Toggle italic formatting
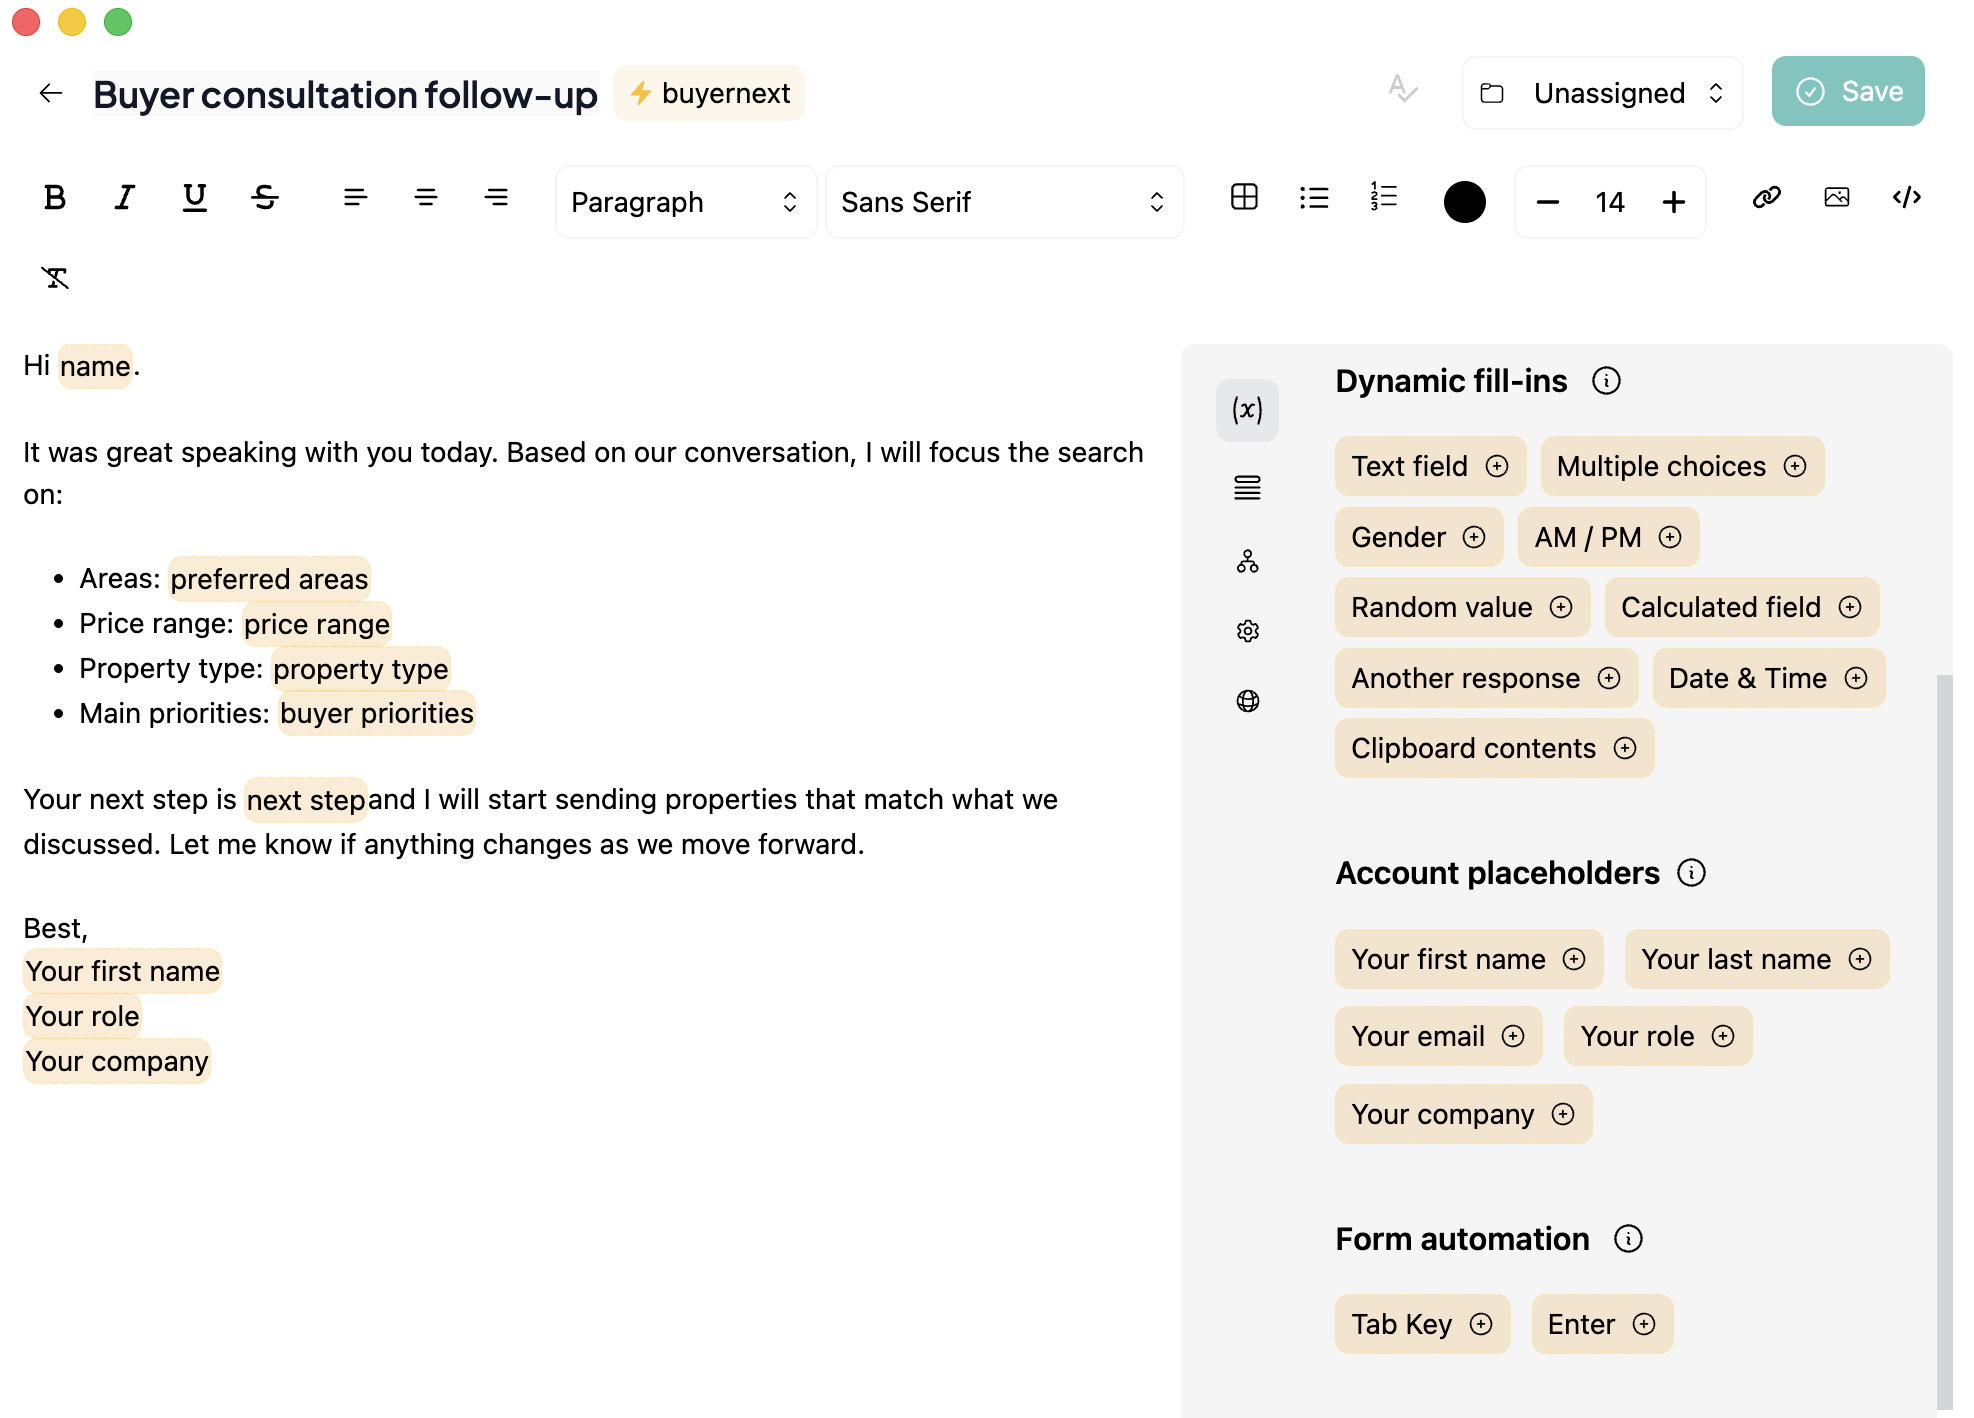 [x=125, y=198]
